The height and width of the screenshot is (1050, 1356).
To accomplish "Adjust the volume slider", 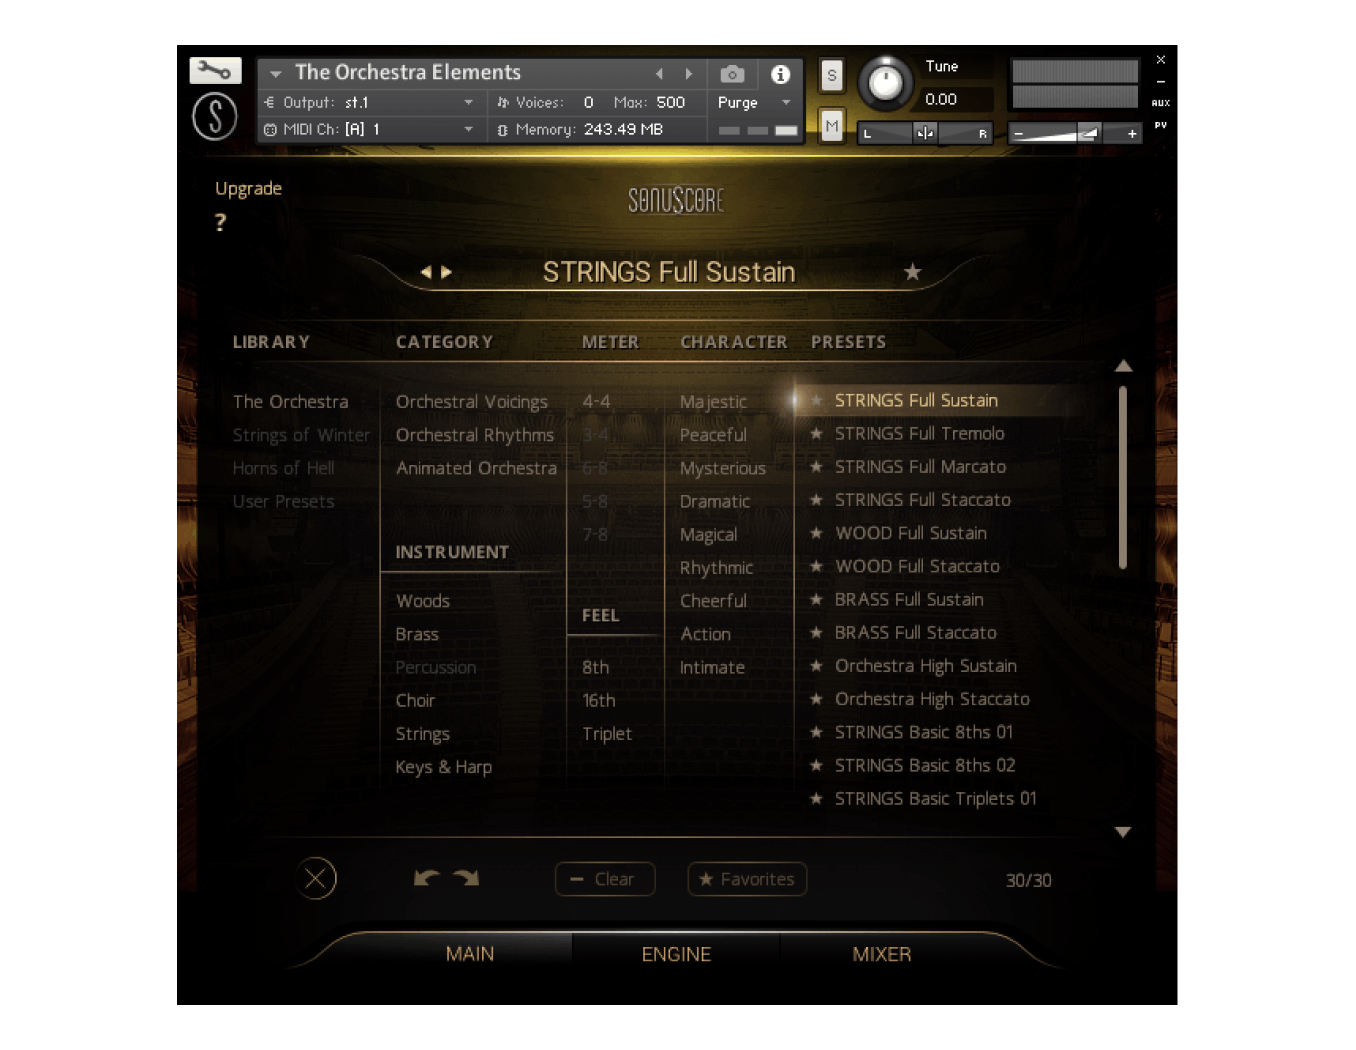I will tap(1075, 133).
